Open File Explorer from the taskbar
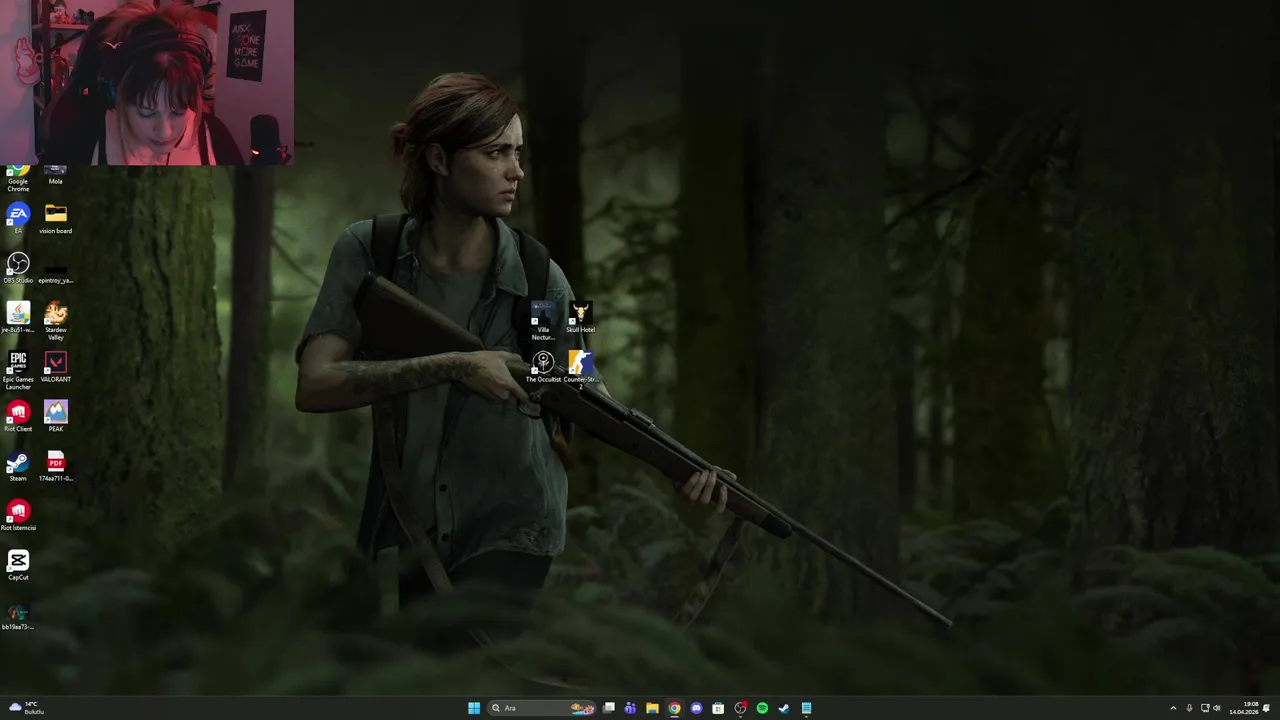The width and height of the screenshot is (1280, 720). (652, 708)
